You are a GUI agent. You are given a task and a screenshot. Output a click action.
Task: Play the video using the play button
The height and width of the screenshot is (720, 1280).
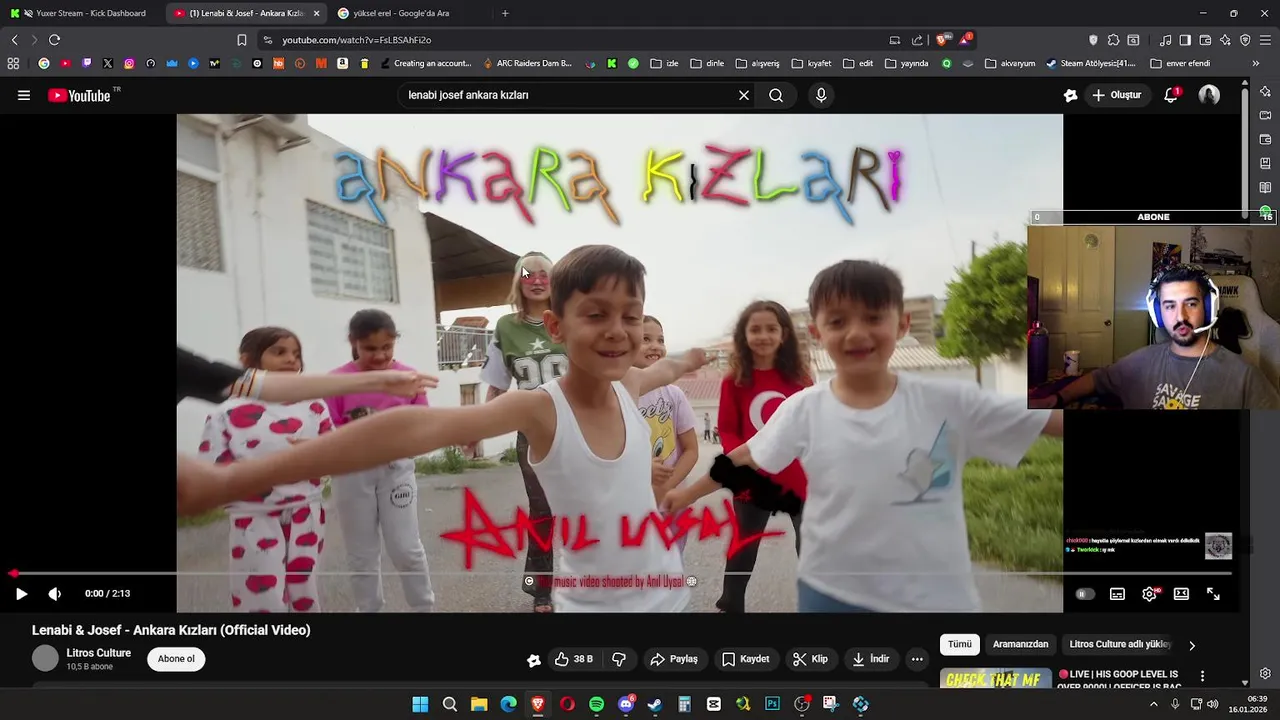click(21, 593)
